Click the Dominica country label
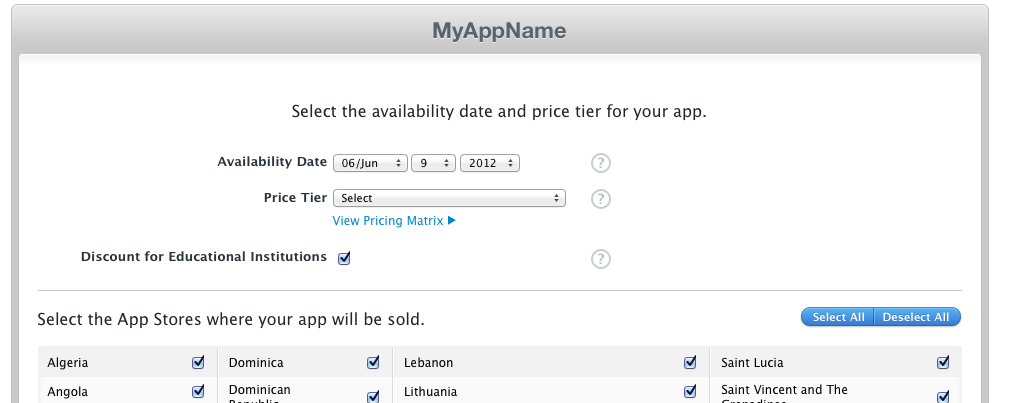Image resolution: width=1021 pixels, height=403 pixels. tap(256, 363)
